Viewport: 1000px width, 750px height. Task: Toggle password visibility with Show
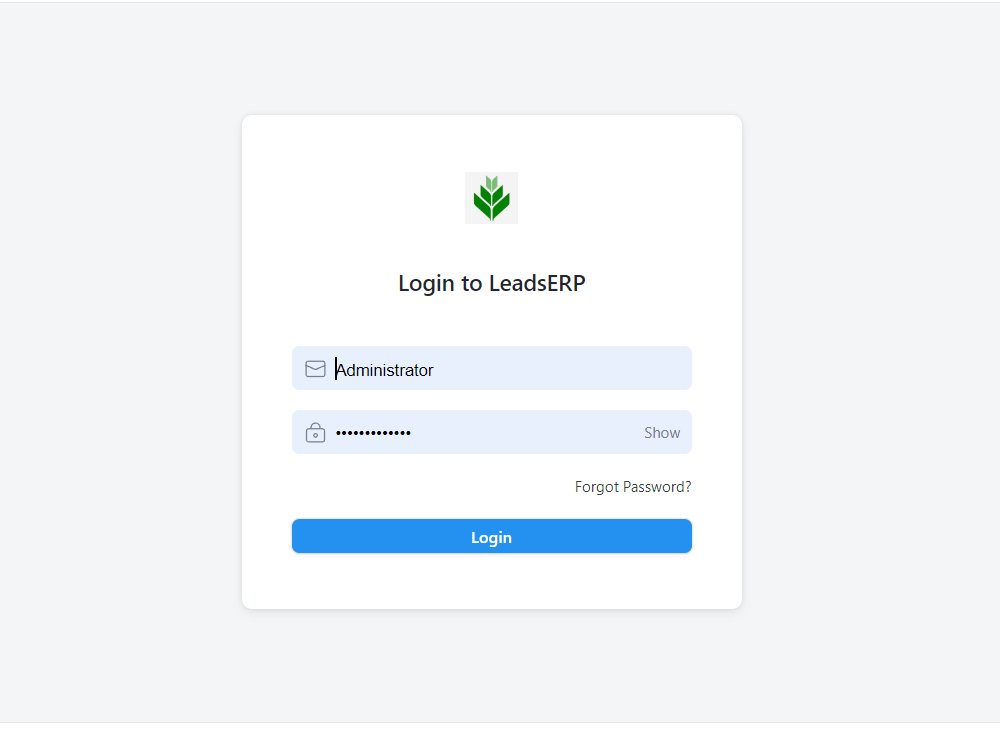pyautogui.click(x=661, y=432)
